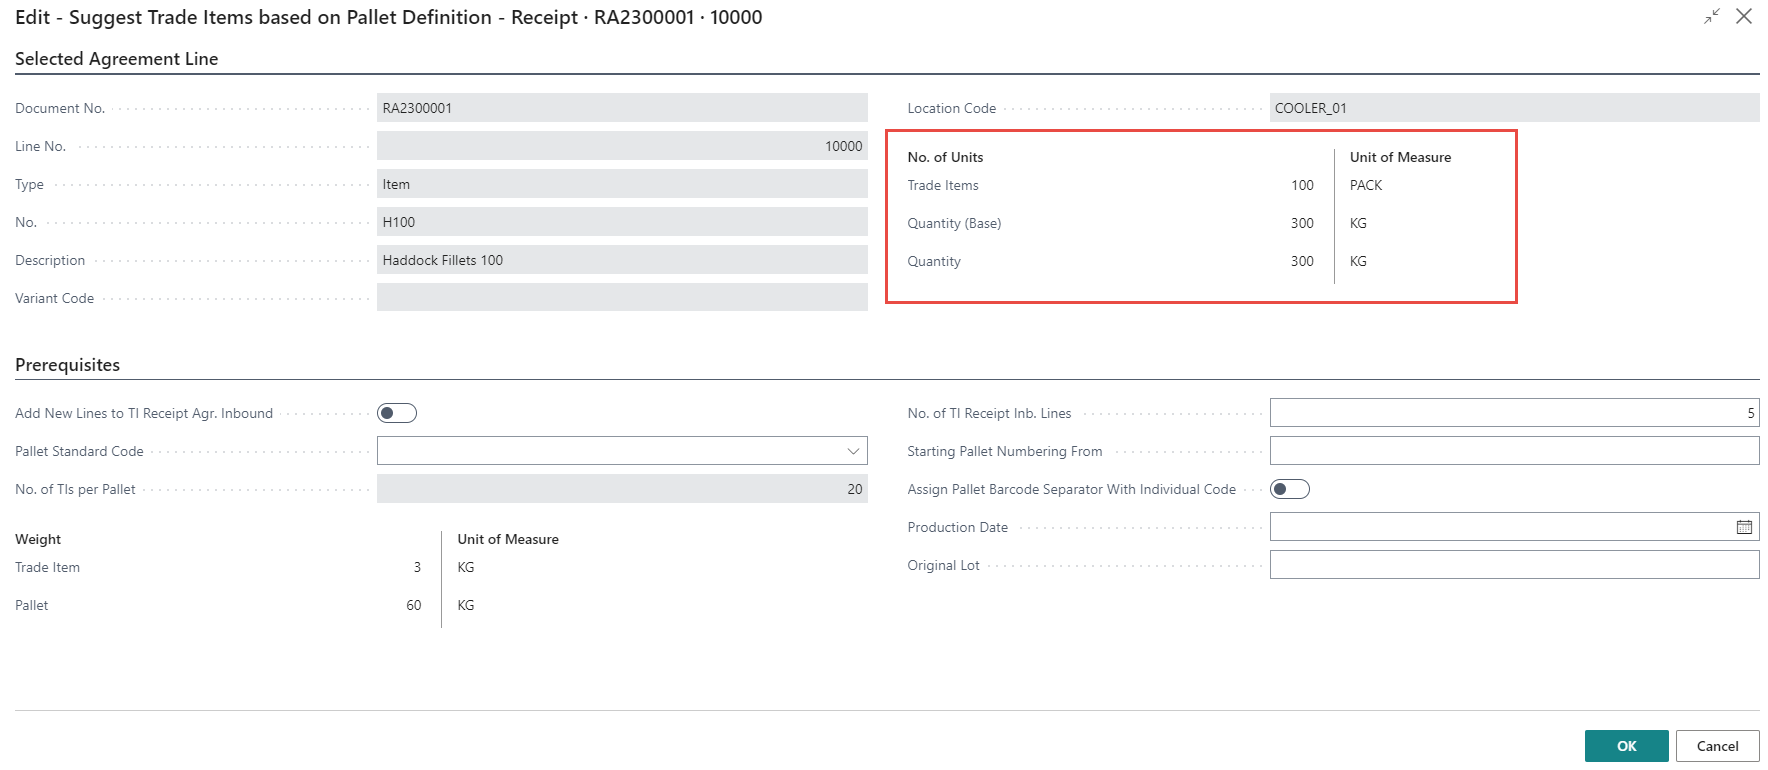Confirm the dialog with OK
This screenshot has width=1768, height=770.
pos(1626,746)
